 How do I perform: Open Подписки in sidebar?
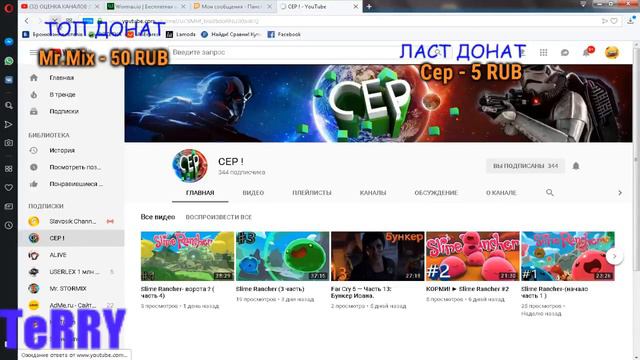(71, 111)
